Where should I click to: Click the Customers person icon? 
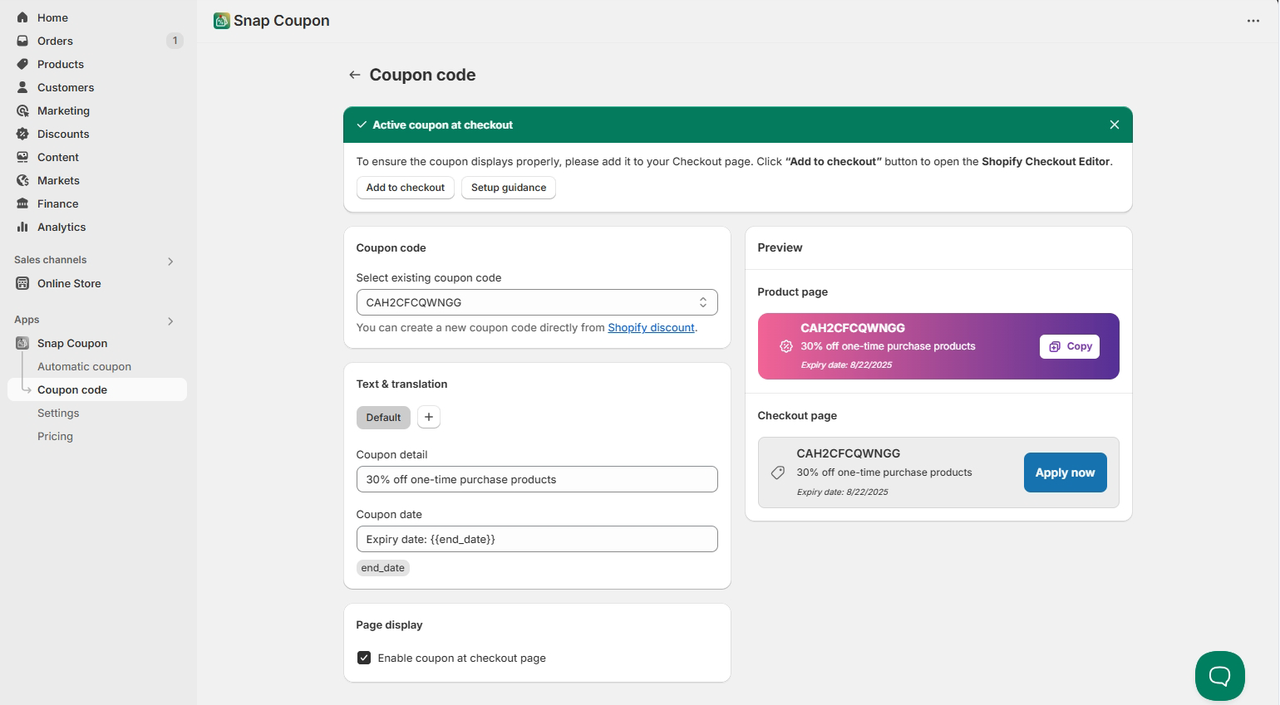point(22,87)
